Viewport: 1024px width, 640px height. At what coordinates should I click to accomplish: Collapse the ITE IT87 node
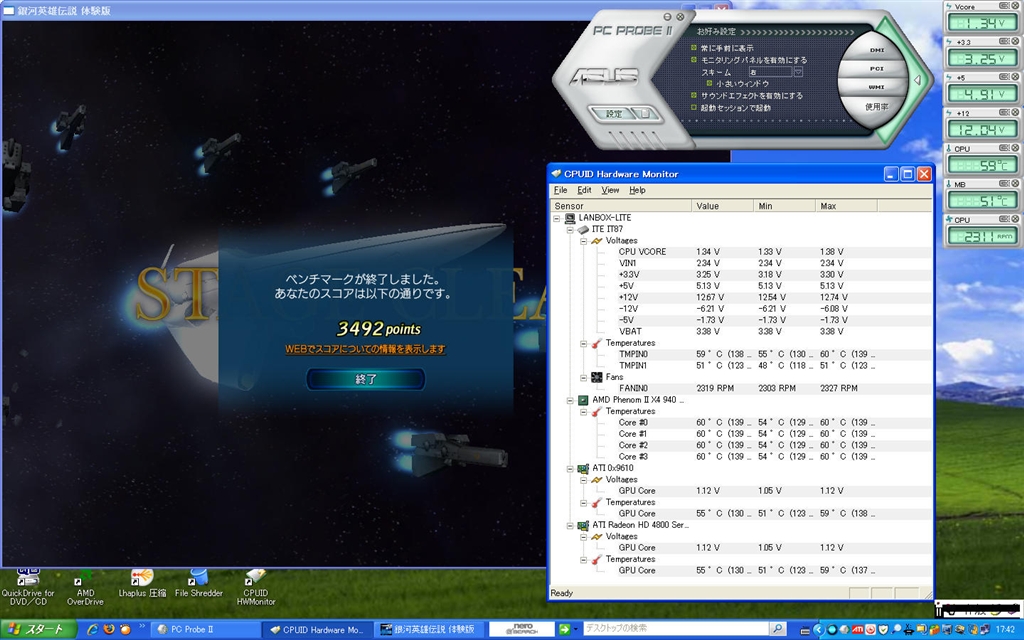click(569, 229)
